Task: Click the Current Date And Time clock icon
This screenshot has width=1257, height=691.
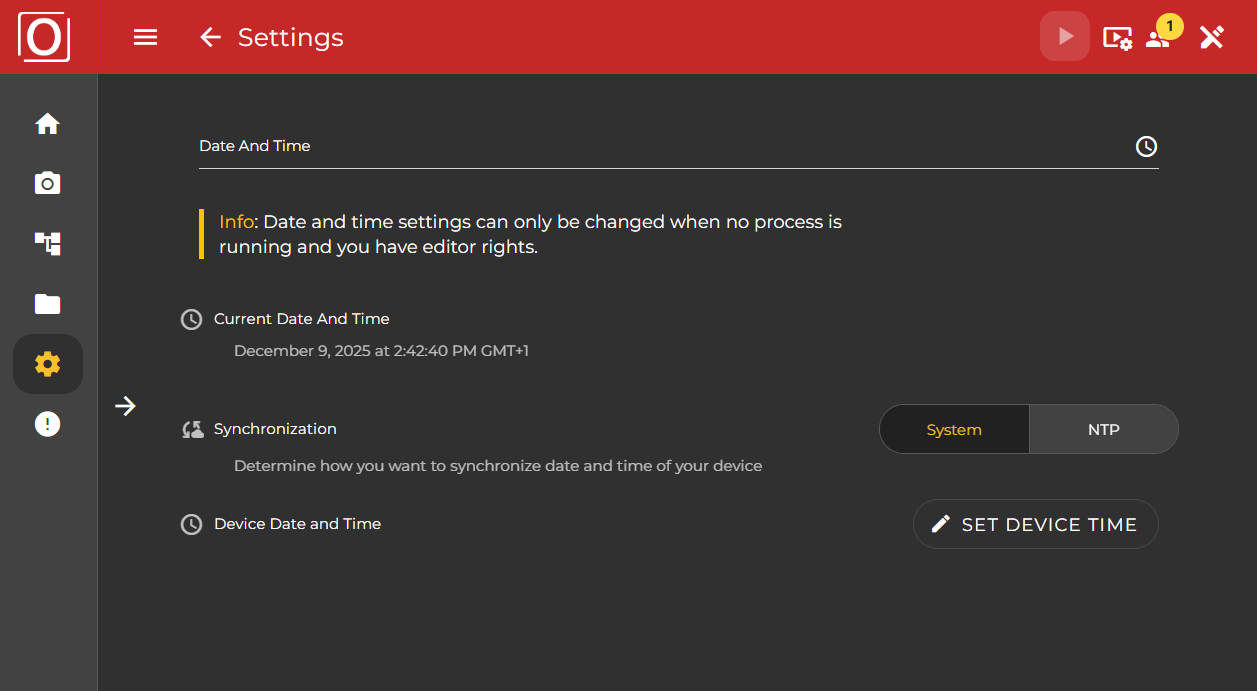Action: pos(191,318)
